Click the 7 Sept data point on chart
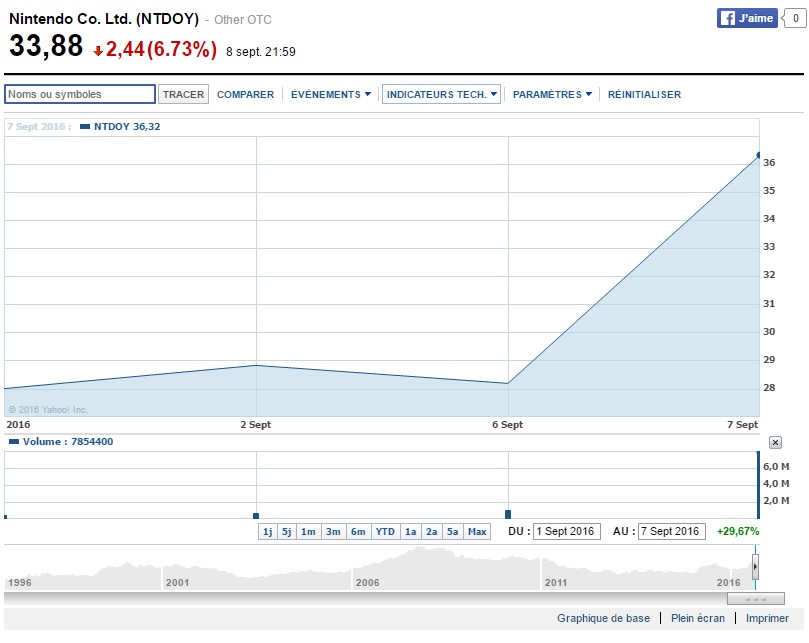Viewport: 809px width, 643px height. pos(759,155)
